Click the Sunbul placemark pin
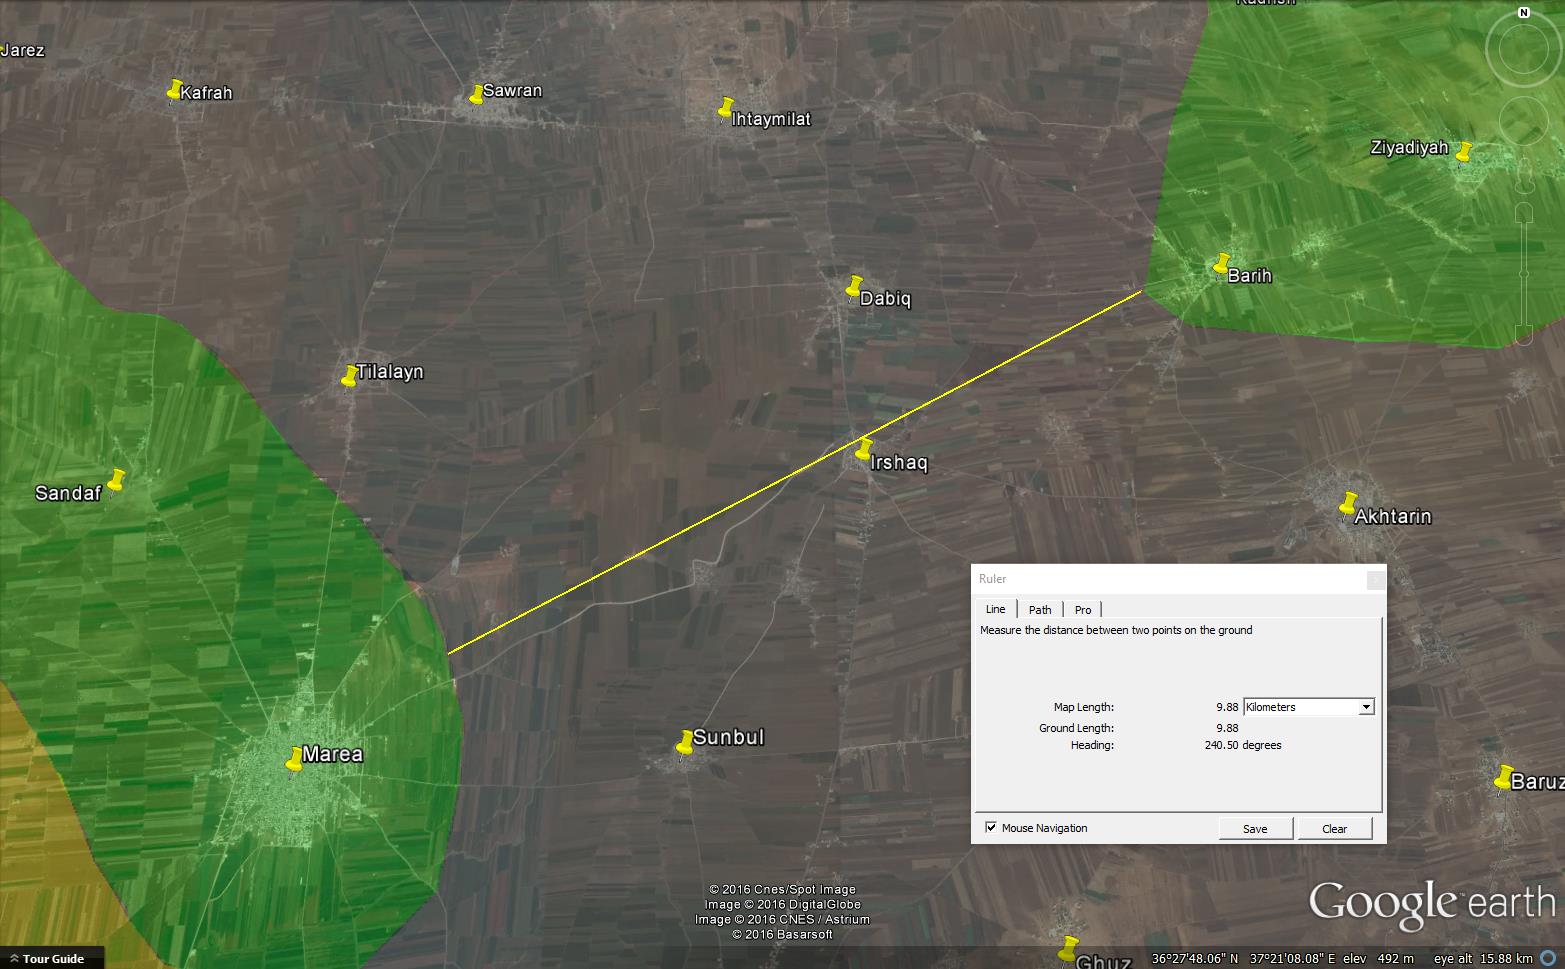Viewport: 1565px width, 969px height. tap(685, 743)
